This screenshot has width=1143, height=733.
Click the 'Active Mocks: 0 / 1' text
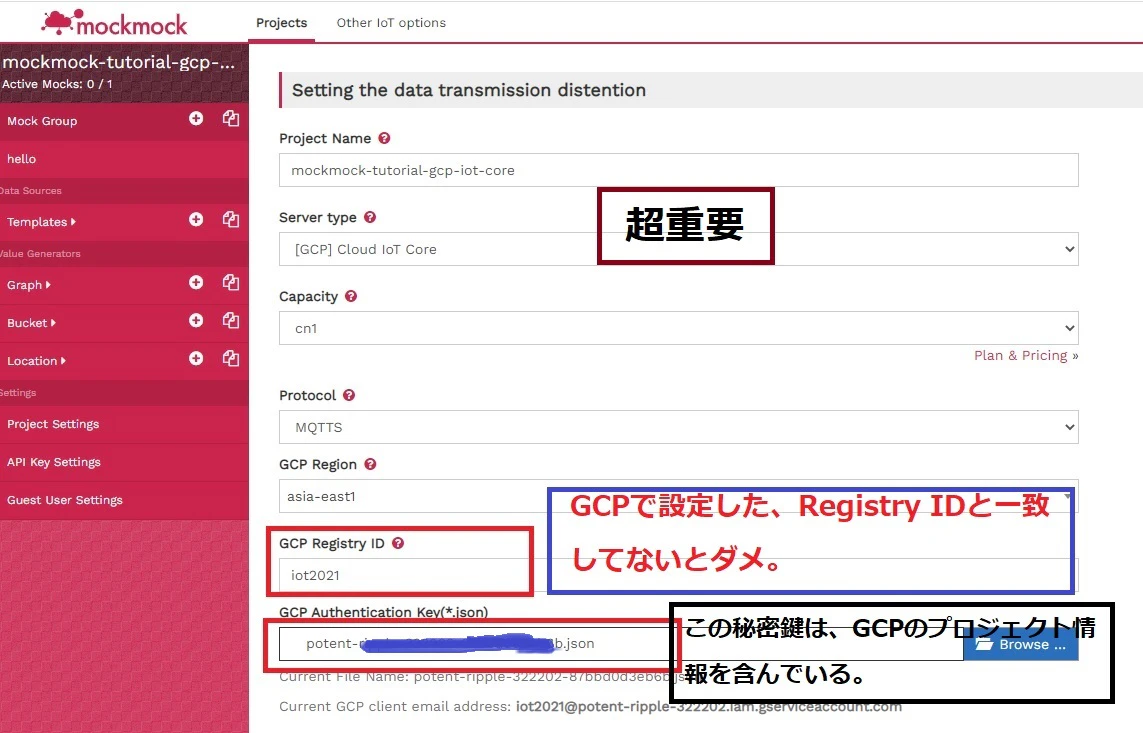tap(58, 84)
